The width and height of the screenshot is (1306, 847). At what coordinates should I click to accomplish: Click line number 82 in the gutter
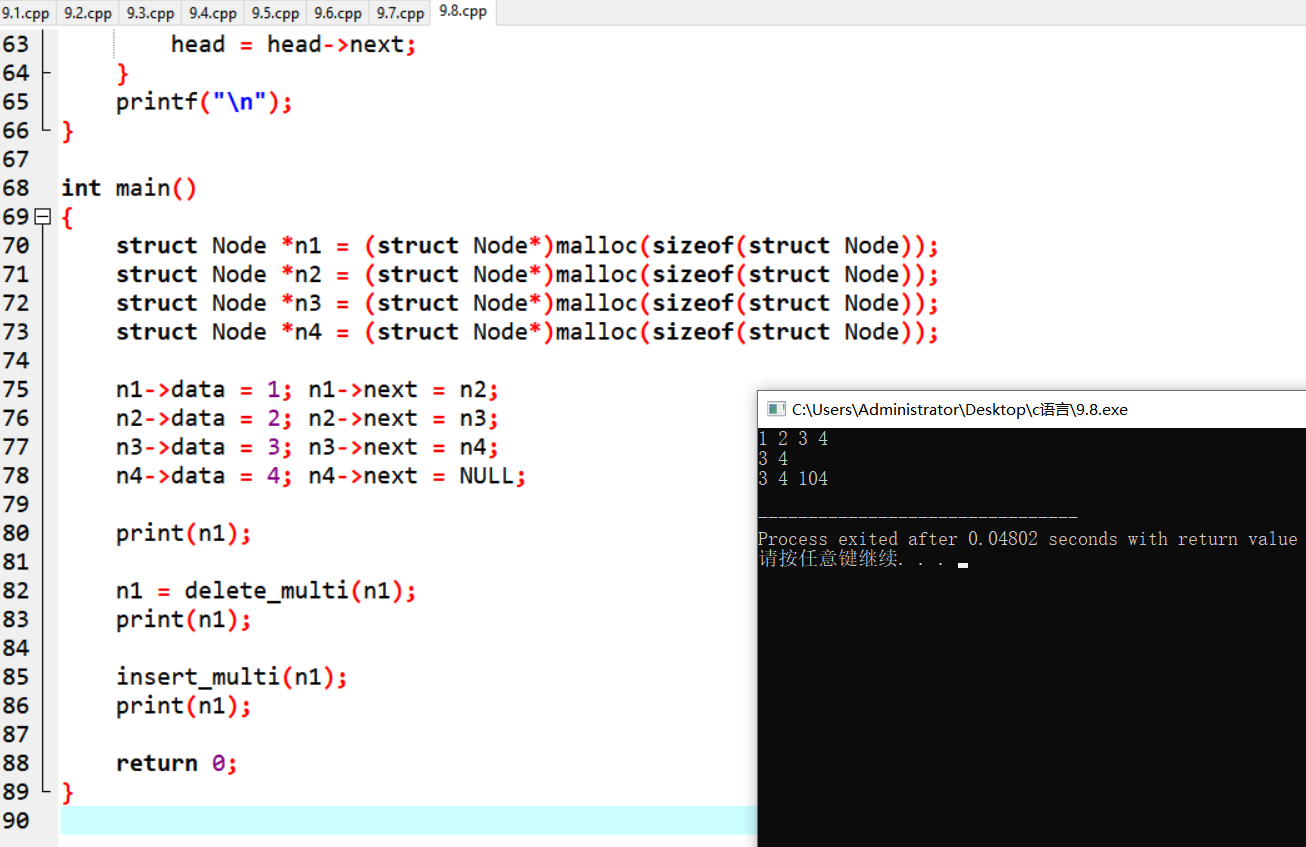pyautogui.click(x=16, y=591)
